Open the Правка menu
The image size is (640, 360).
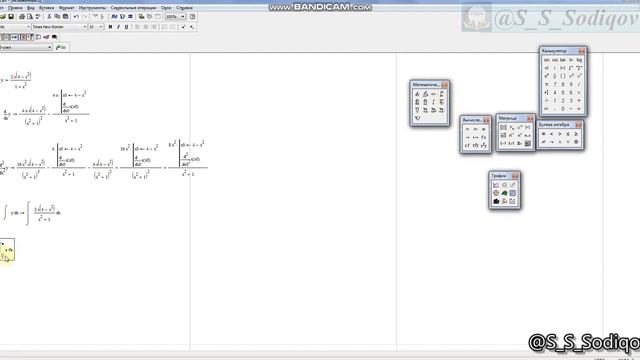point(15,8)
